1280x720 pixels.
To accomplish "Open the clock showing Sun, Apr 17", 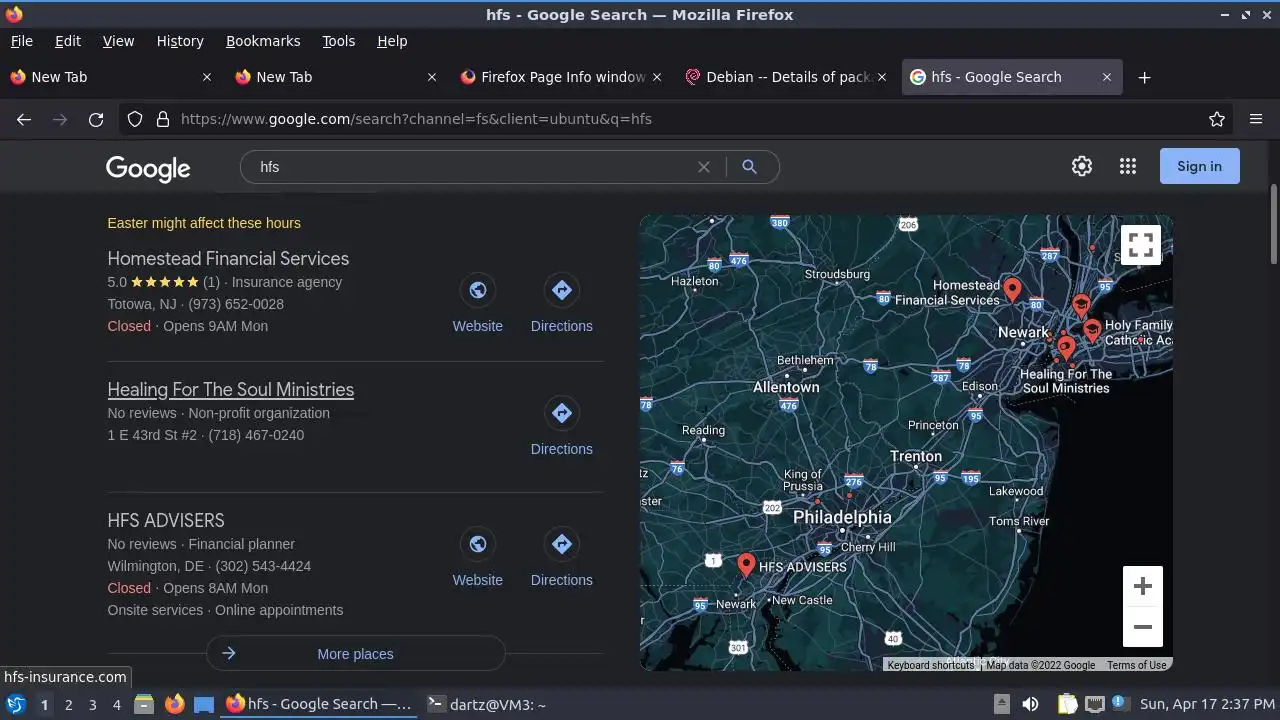I will tap(1207, 704).
